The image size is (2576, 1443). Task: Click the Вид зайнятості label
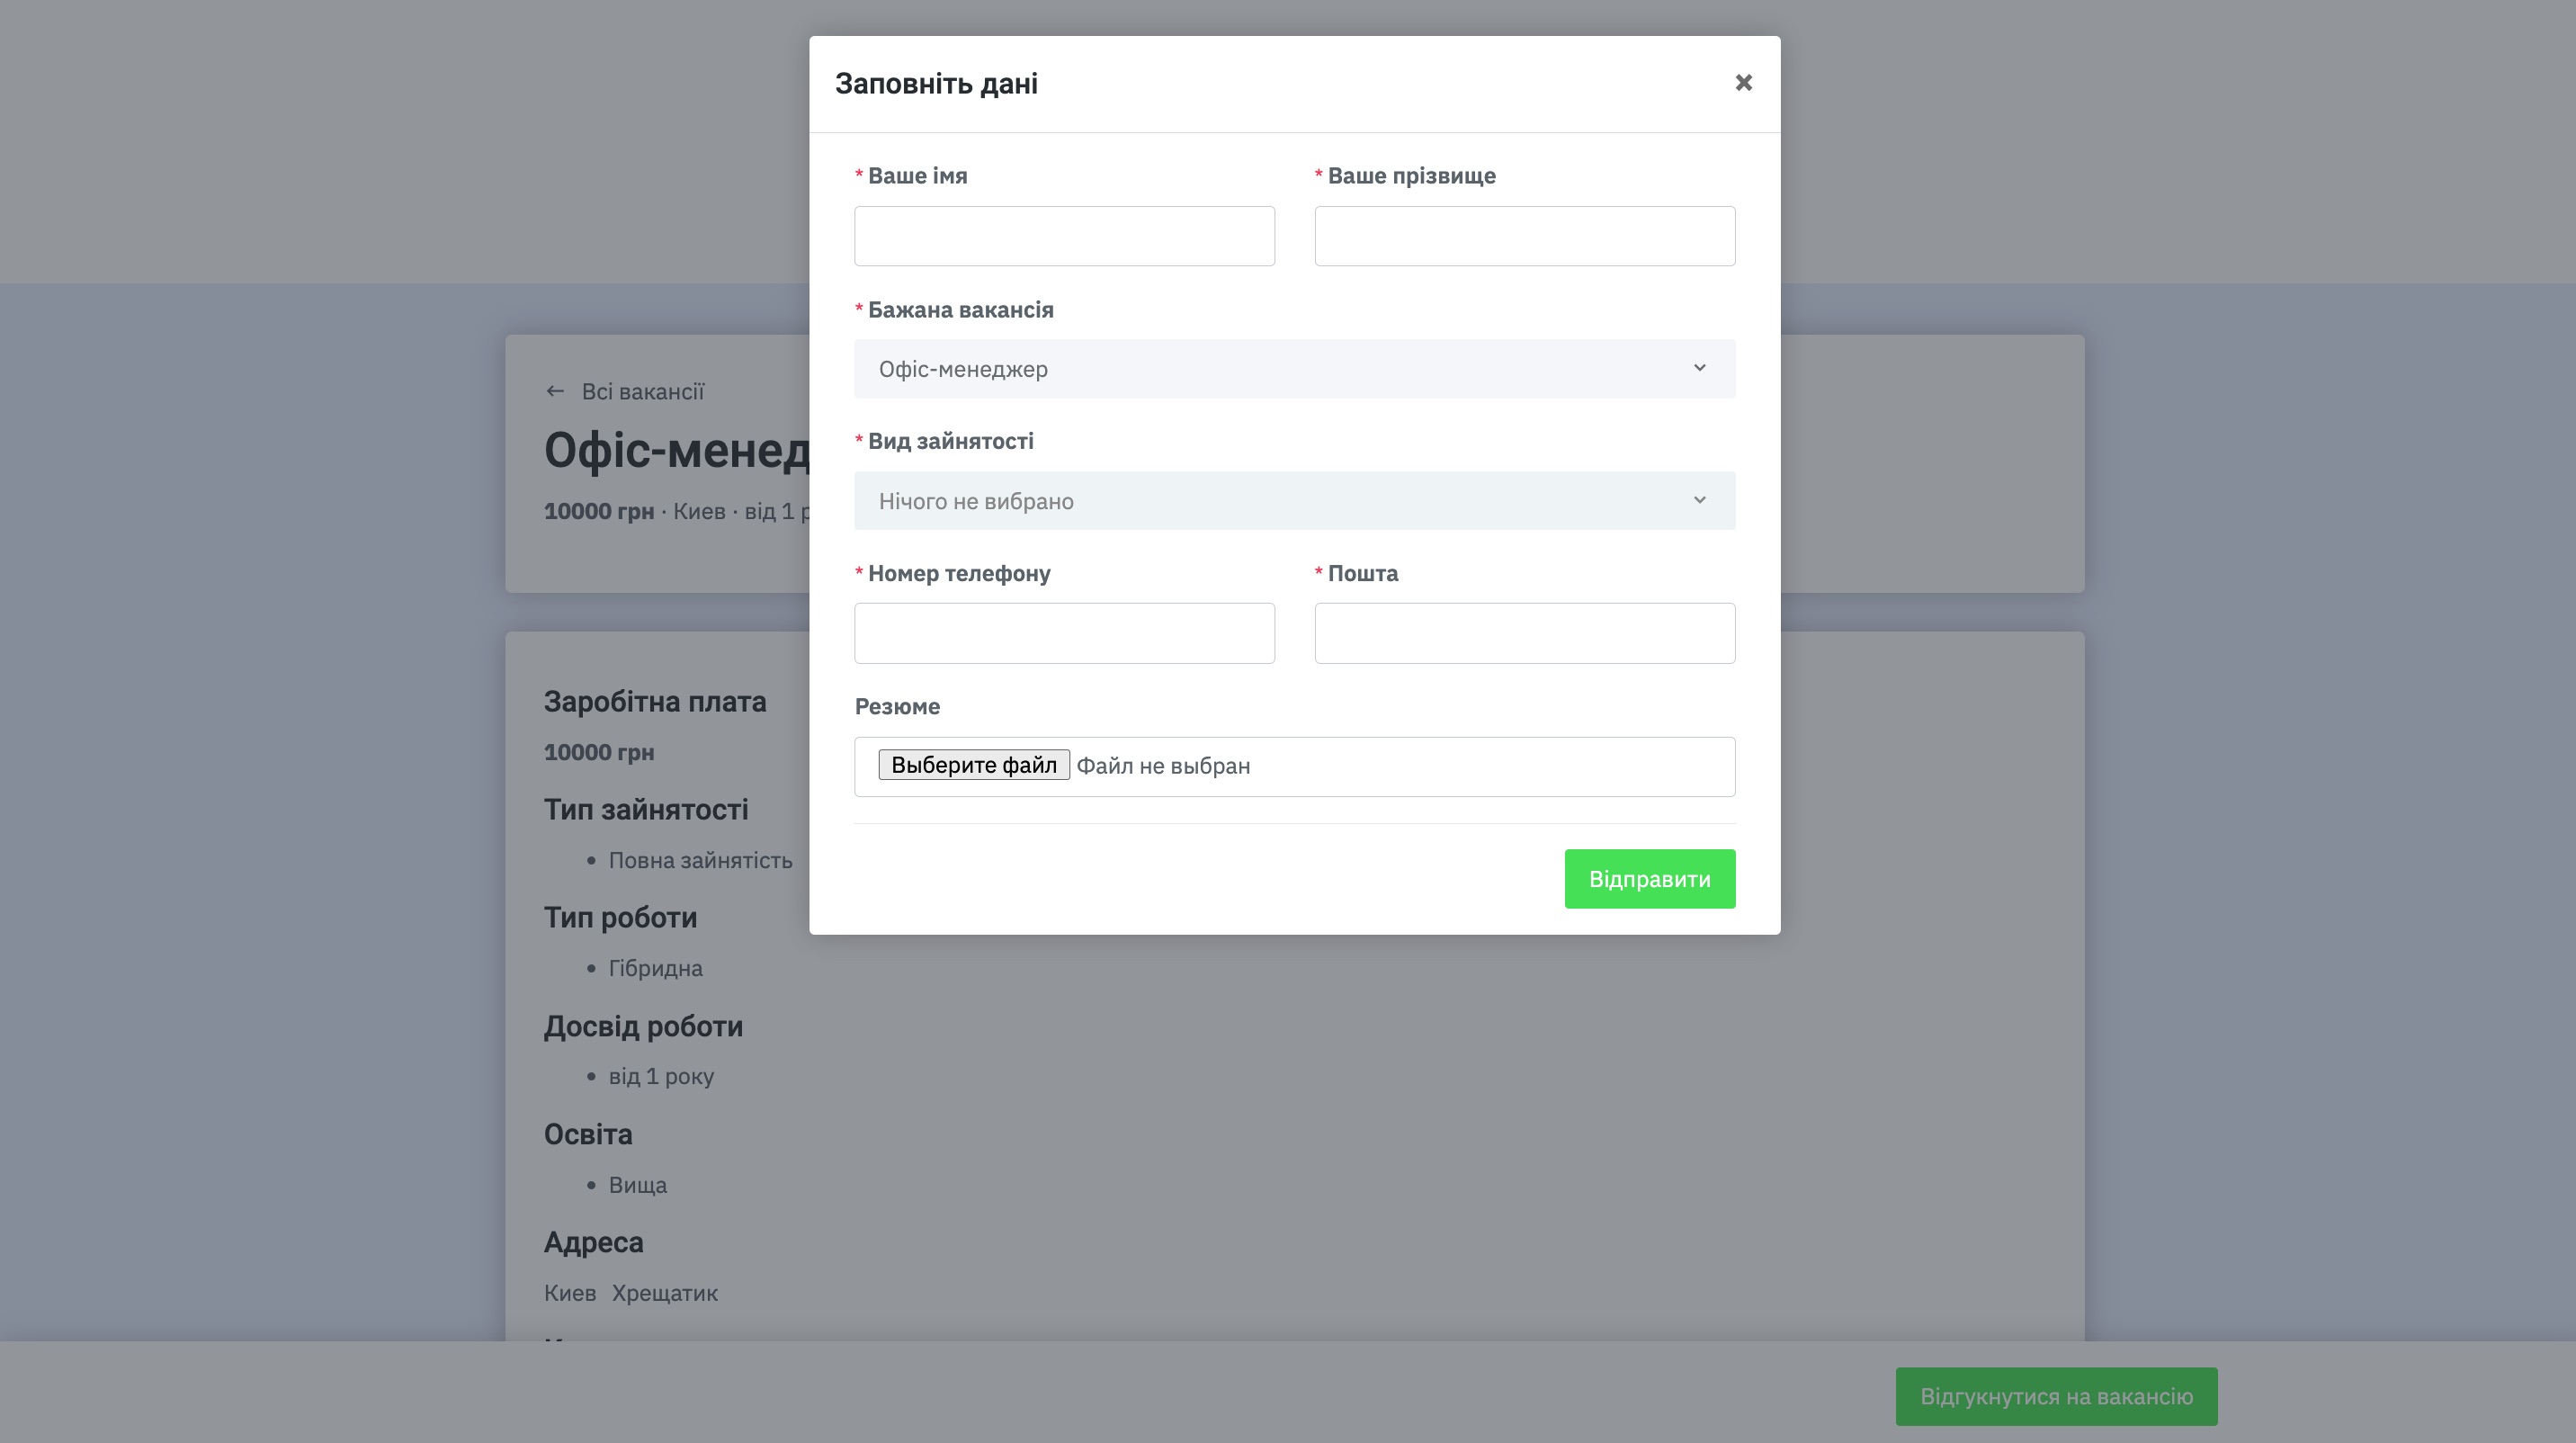click(950, 441)
